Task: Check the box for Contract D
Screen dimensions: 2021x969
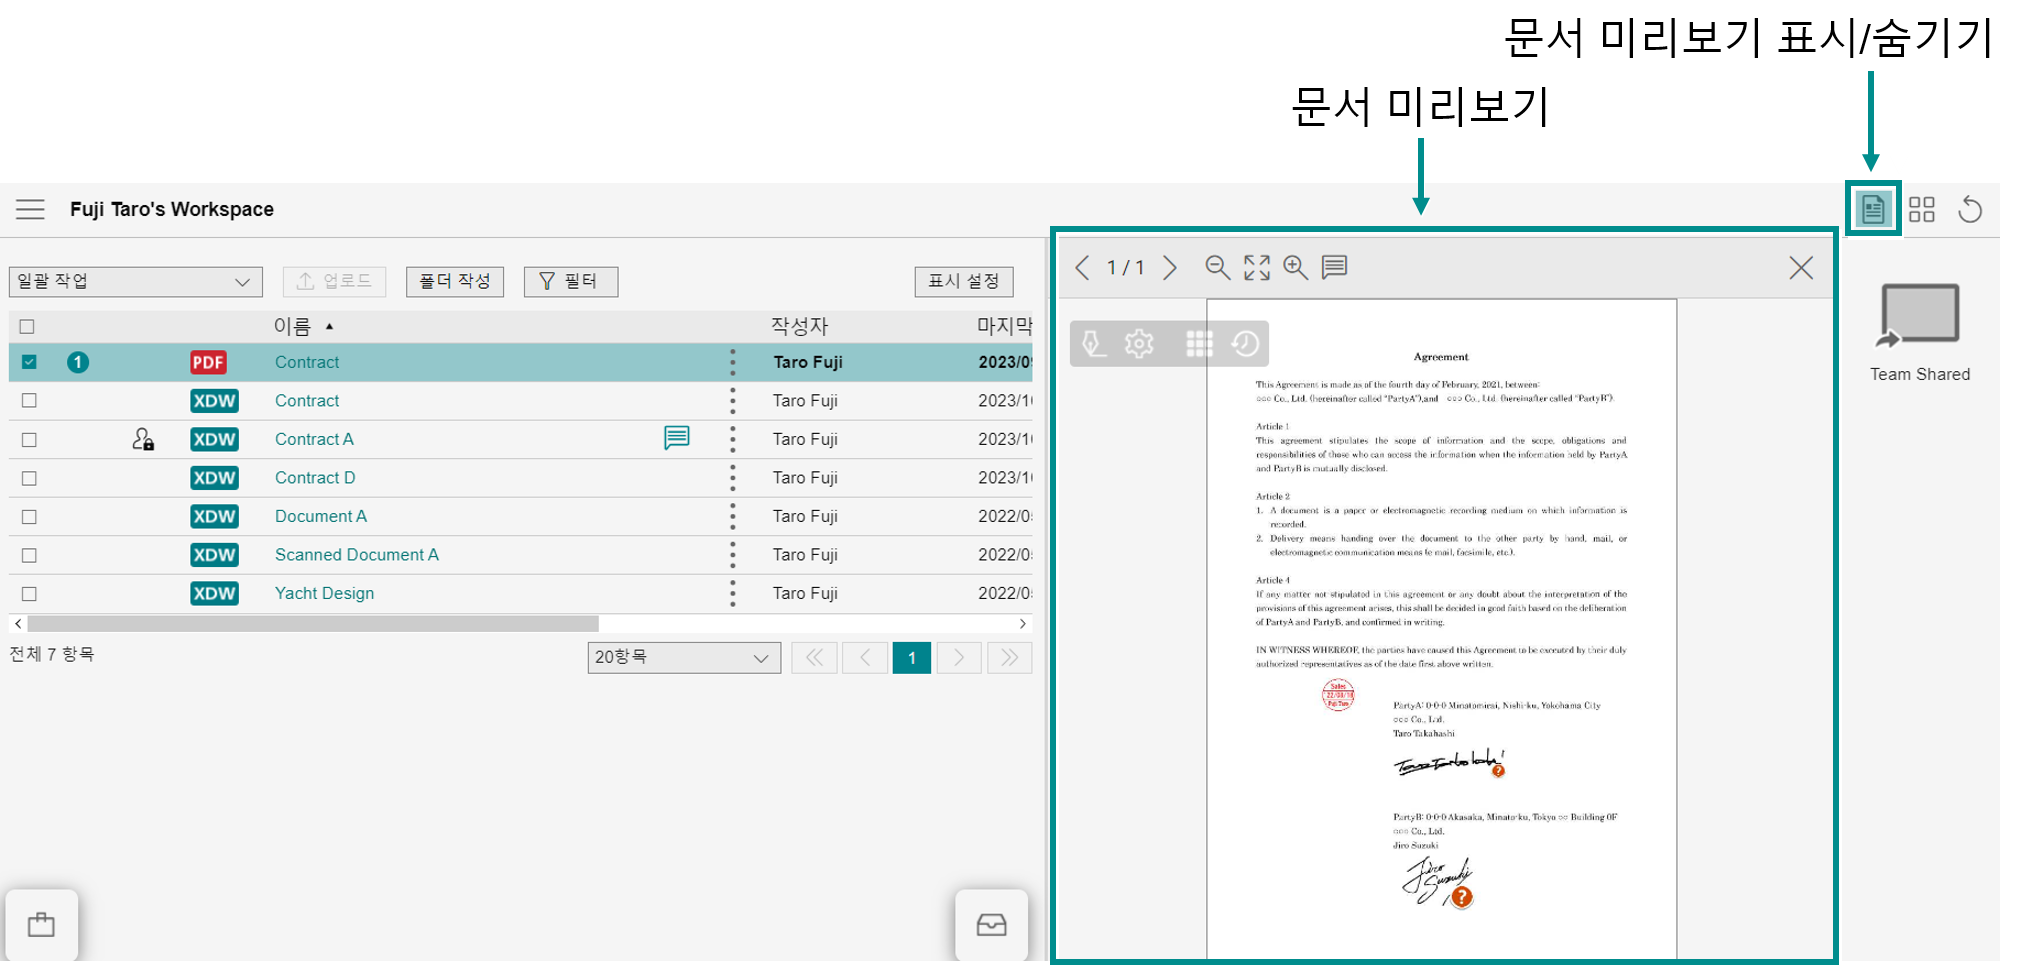Action: click(x=29, y=478)
